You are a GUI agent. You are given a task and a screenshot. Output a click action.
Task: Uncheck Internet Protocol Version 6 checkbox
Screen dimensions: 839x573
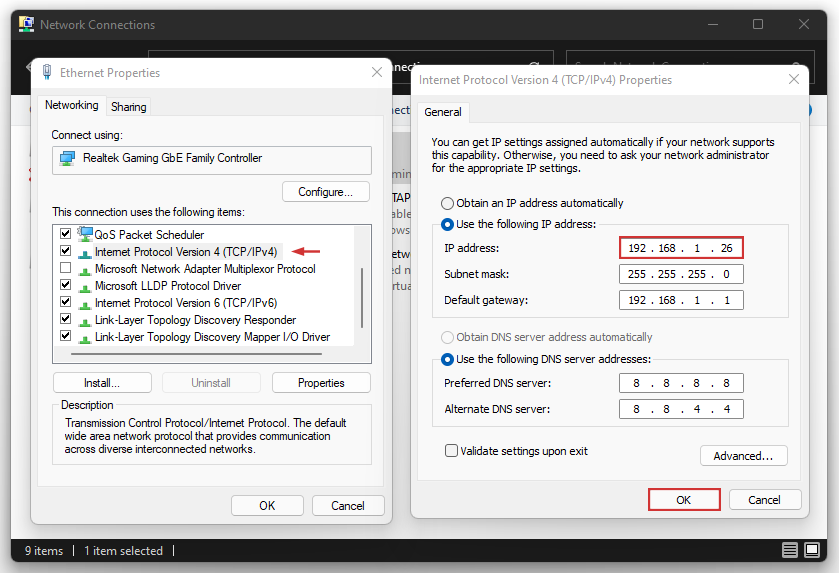click(65, 301)
